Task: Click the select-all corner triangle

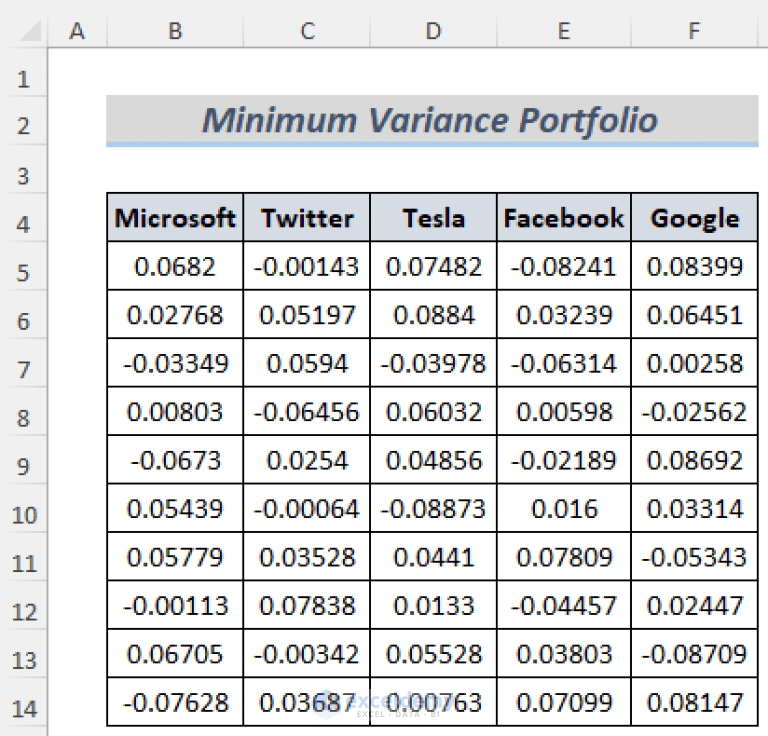Action: pyautogui.click(x=31, y=32)
